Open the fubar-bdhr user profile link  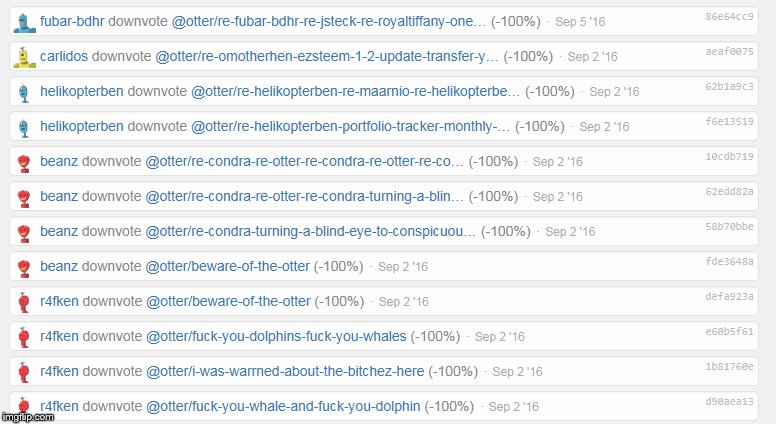pyautogui.click(x=72, y=21)
